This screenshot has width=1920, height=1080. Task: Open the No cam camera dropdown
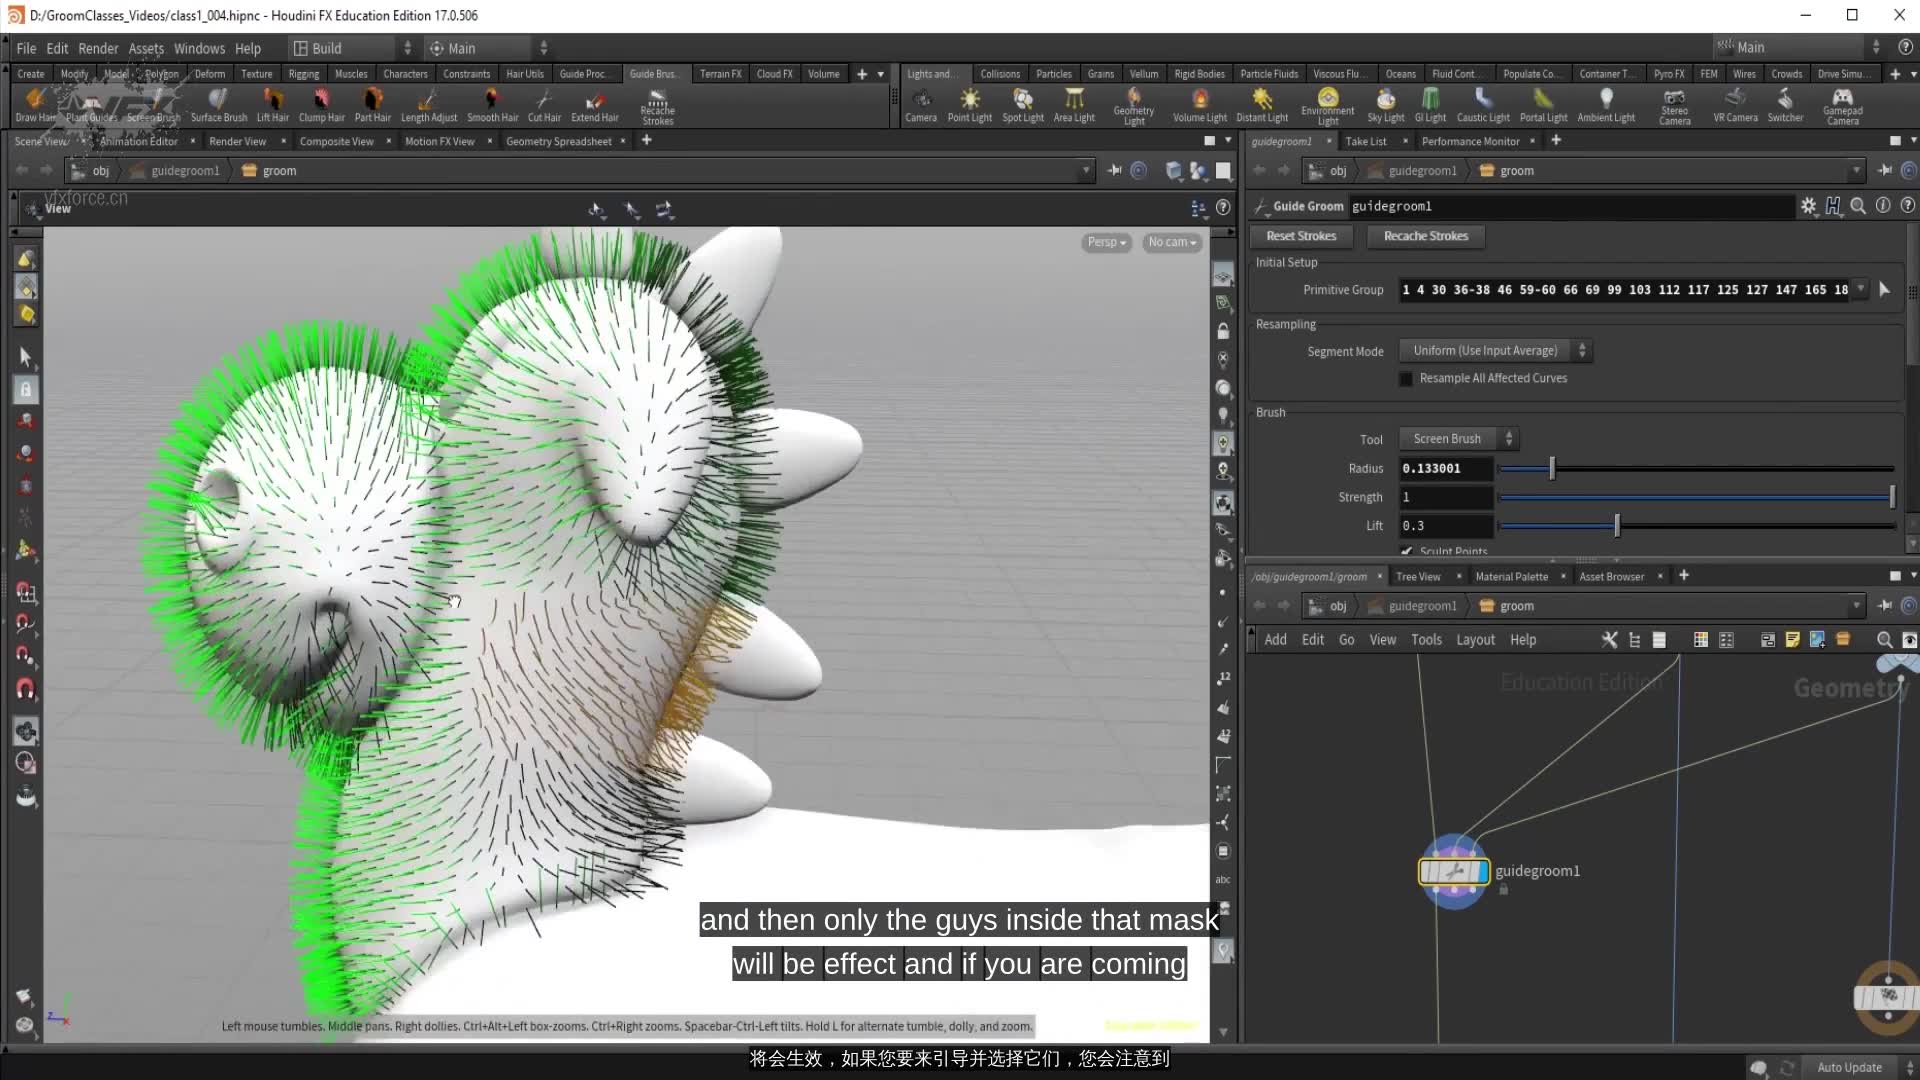click(1172, 242)
